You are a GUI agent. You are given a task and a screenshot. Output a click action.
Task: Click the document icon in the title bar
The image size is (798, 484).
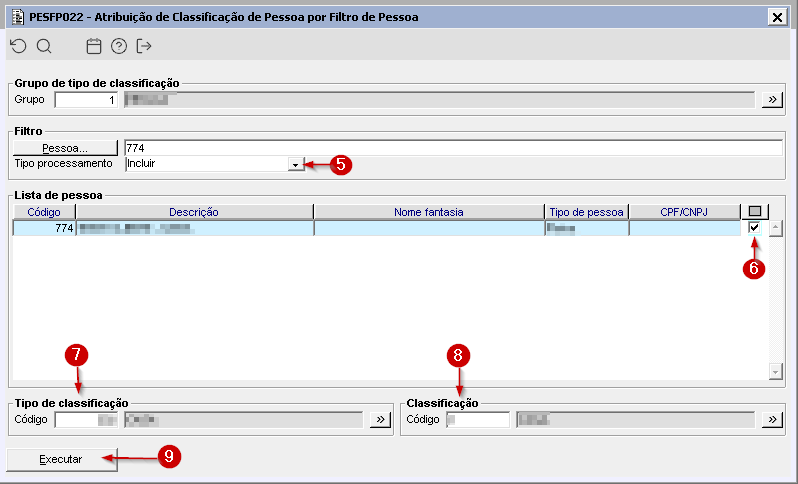pyautogui.click(x=17, y=17)
